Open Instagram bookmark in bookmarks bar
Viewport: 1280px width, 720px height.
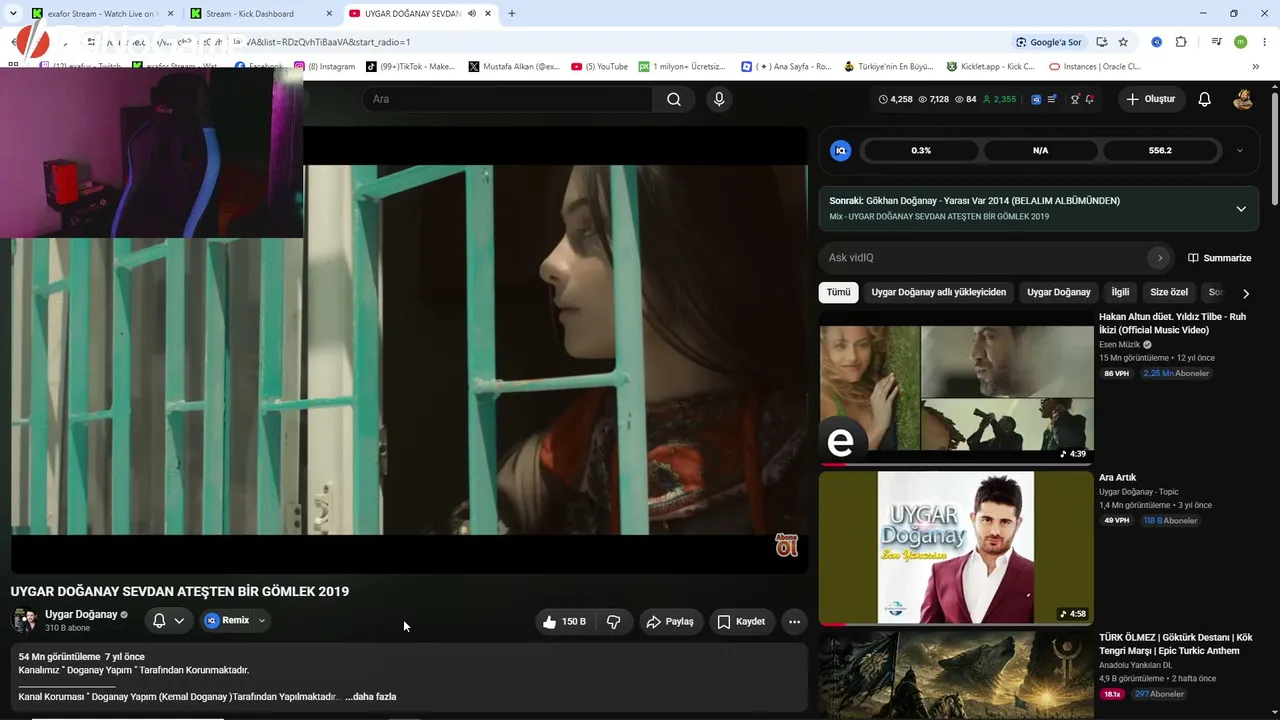pyautogui.click(x=324, y=67)
